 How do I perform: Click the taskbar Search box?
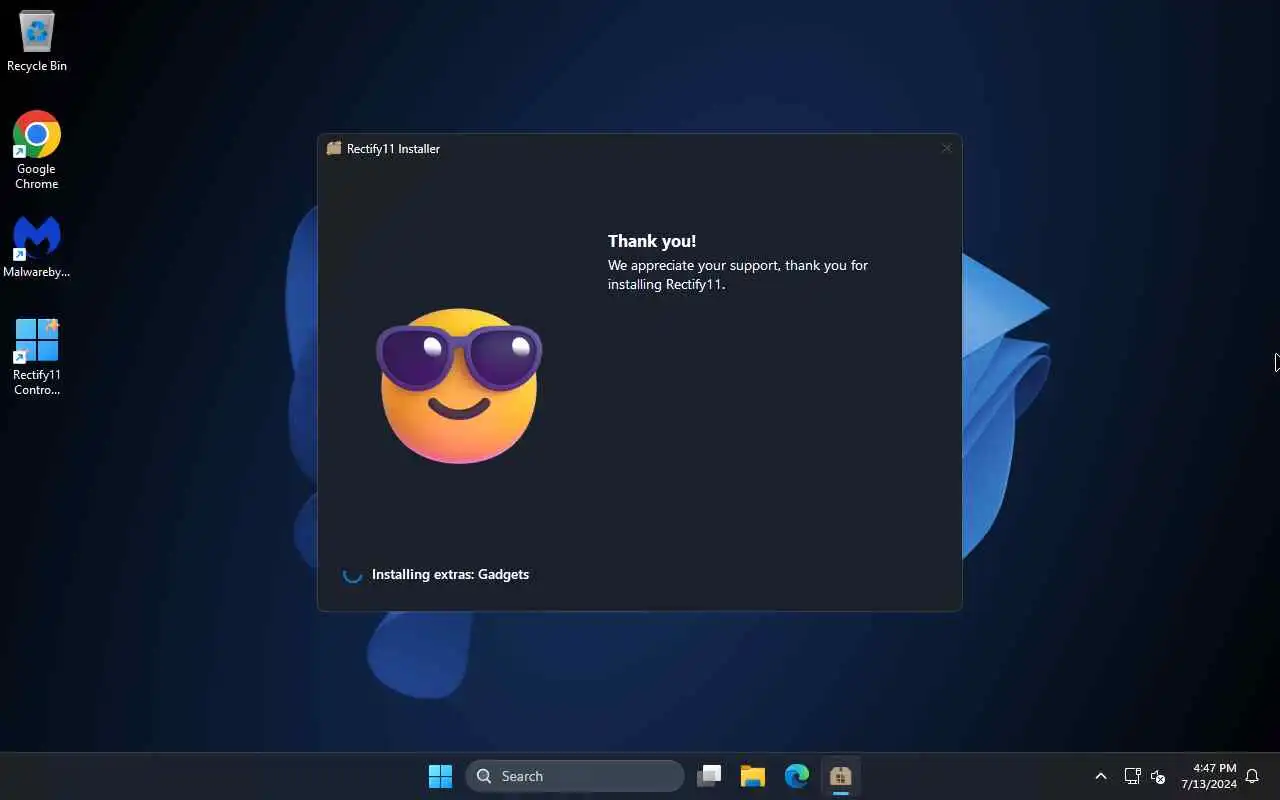(575, 776)
